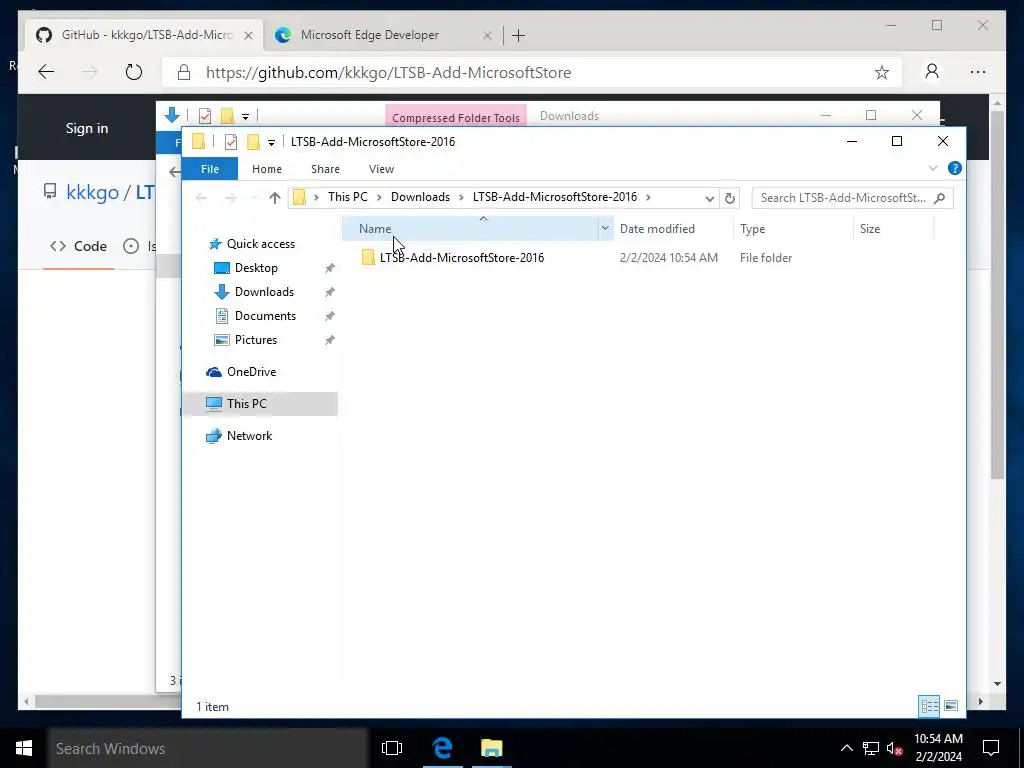
Task: Click the breadcrumb chevron after the folder name
Action: (648, 197)
